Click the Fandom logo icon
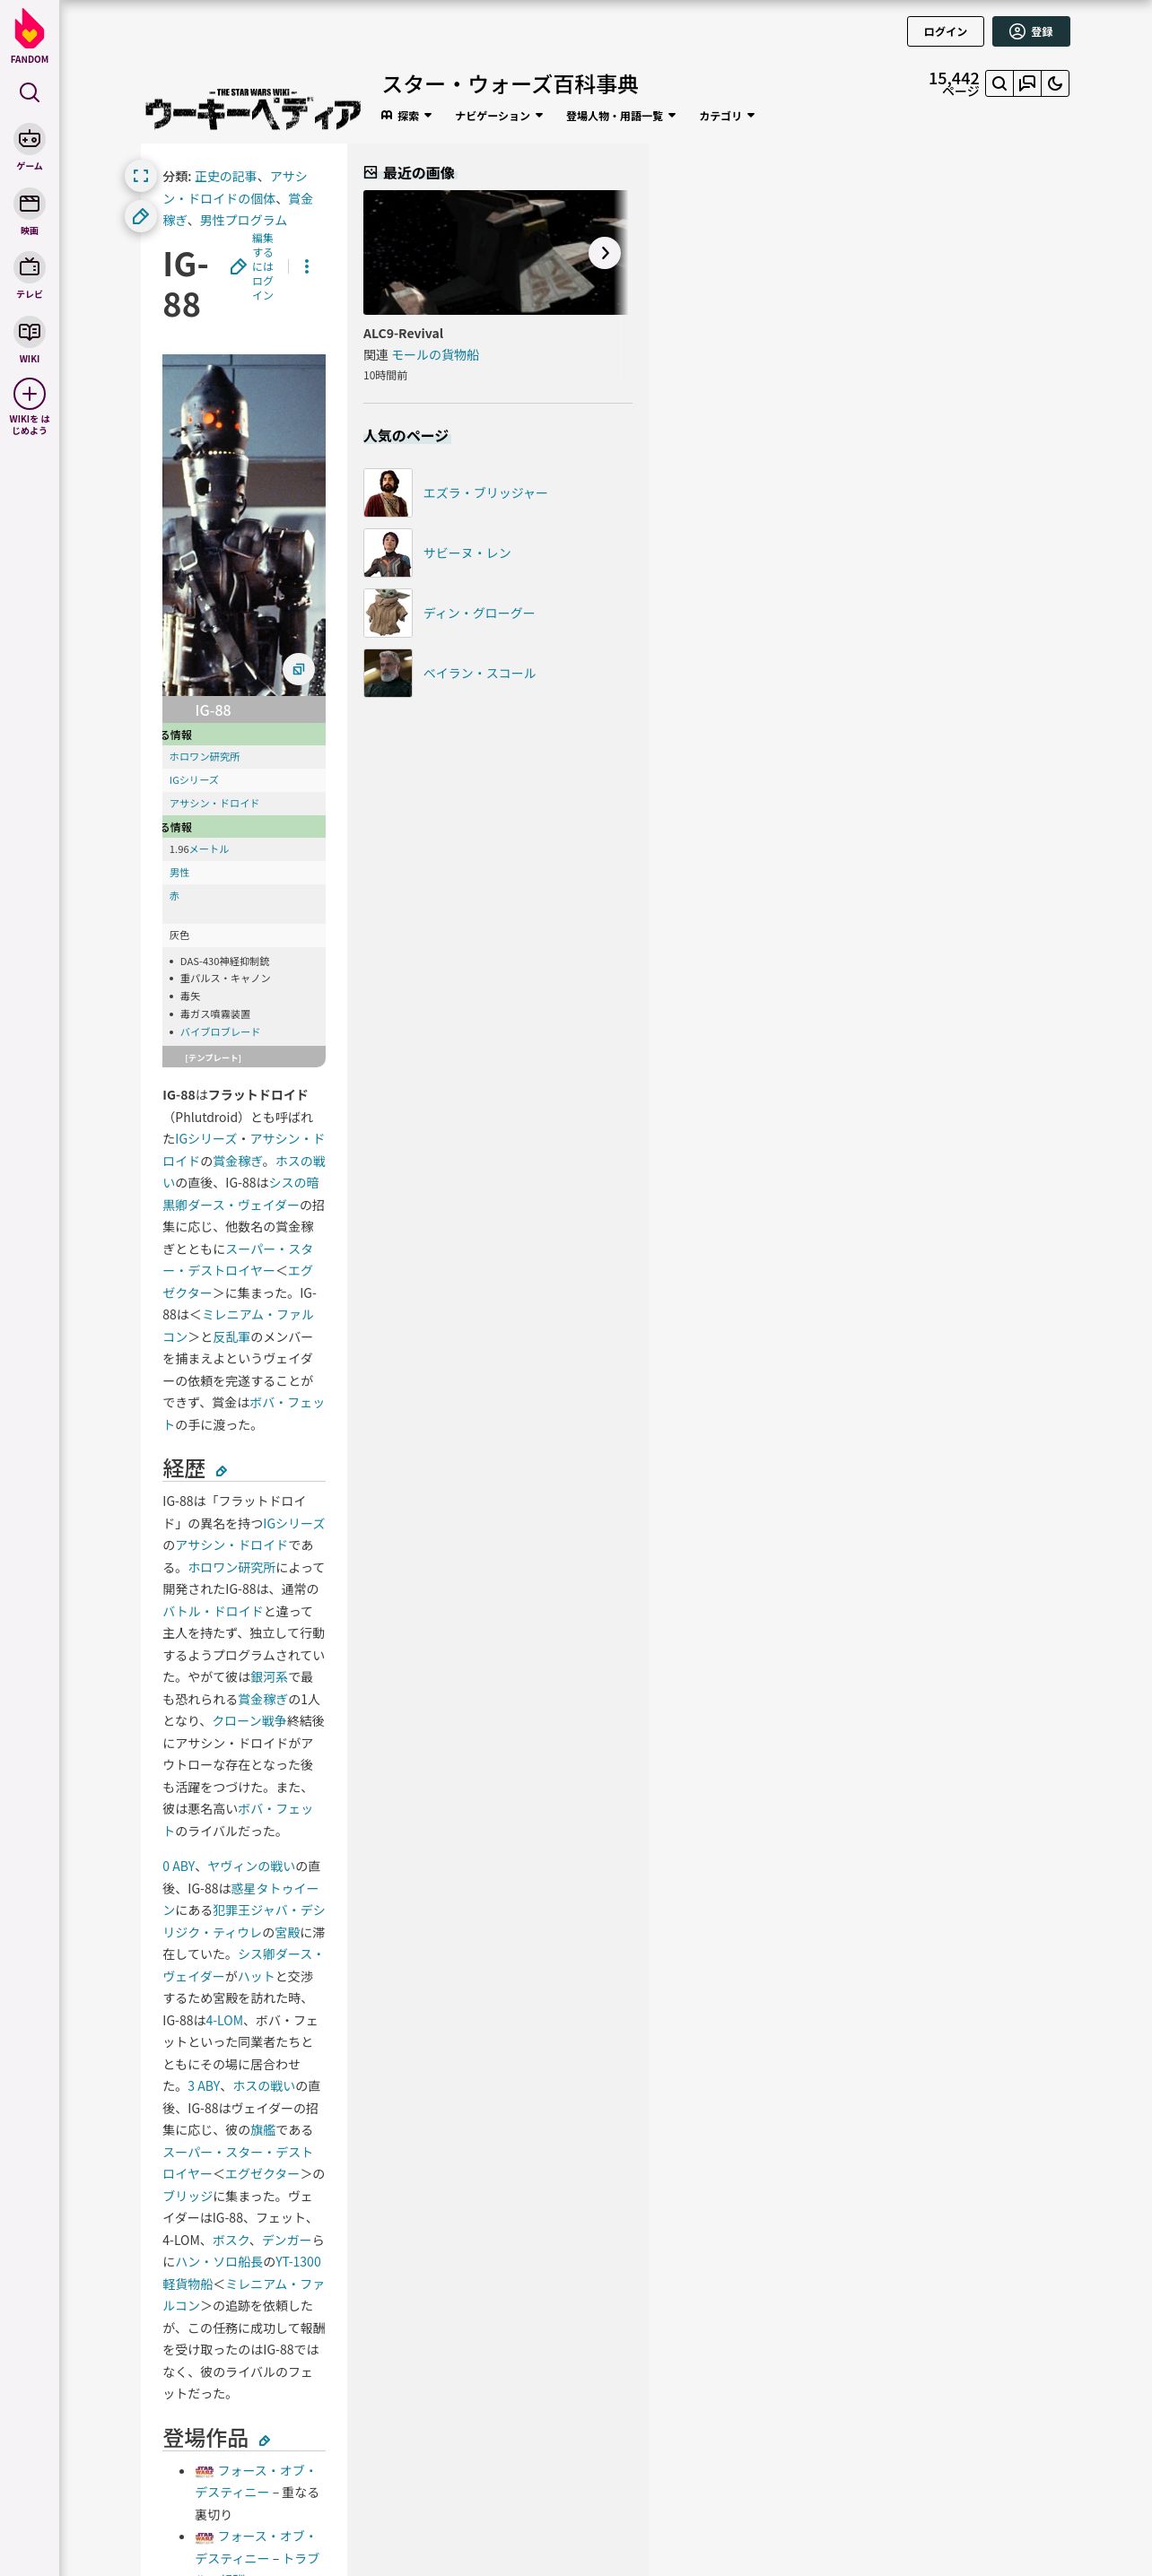 pos(29,30)
